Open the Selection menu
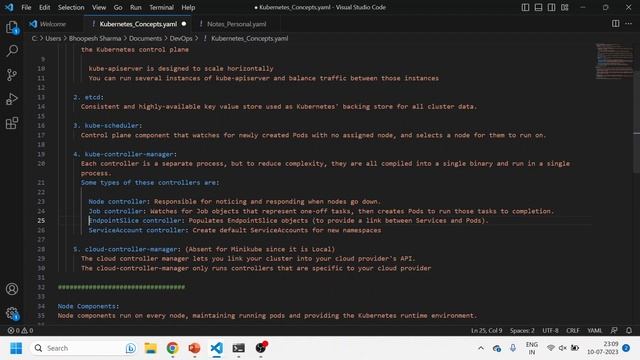This screenshot has height=360, width=640. [71, 7]
